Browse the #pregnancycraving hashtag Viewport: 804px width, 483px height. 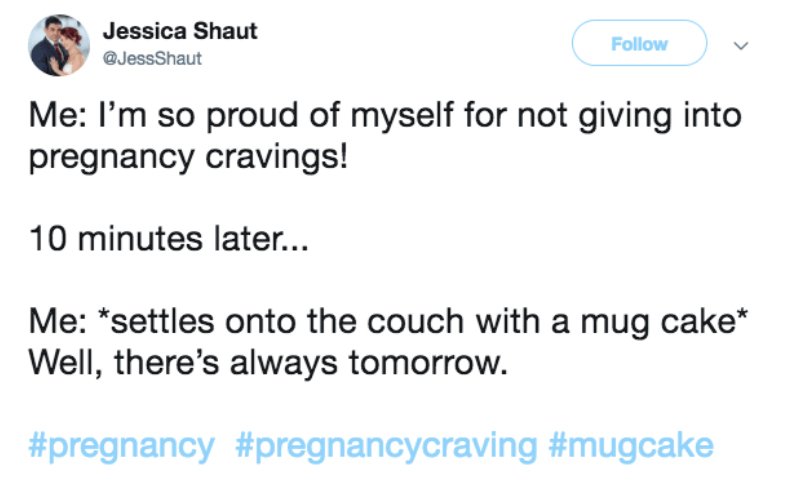coord(386,447)
